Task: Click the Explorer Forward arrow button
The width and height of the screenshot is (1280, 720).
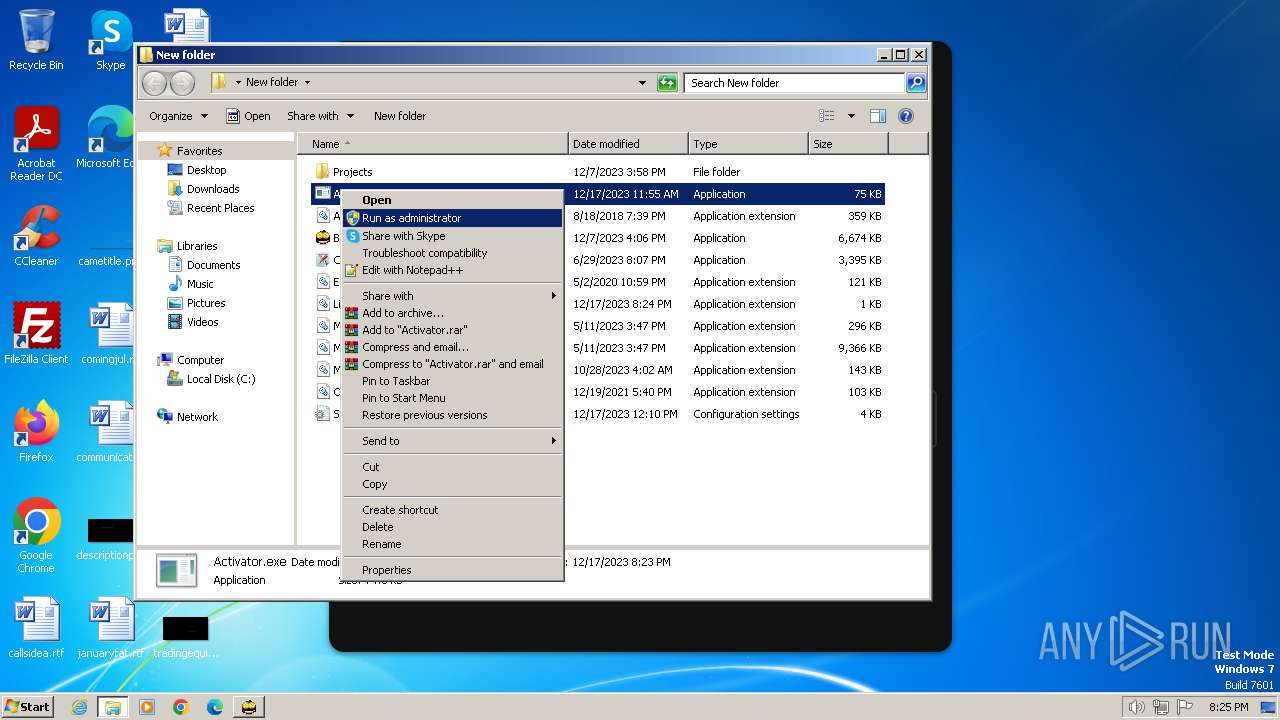Action: click(x=182, y=83)
